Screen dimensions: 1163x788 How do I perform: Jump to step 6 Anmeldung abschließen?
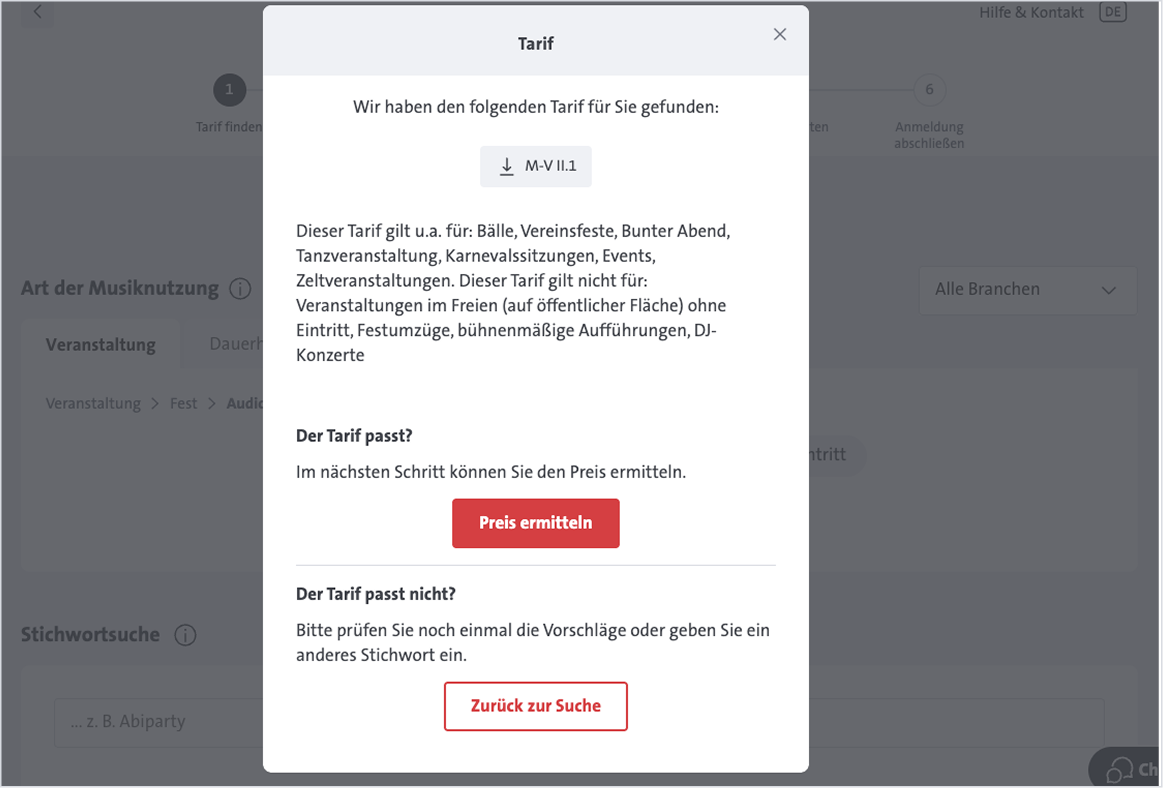pos(929,89)
